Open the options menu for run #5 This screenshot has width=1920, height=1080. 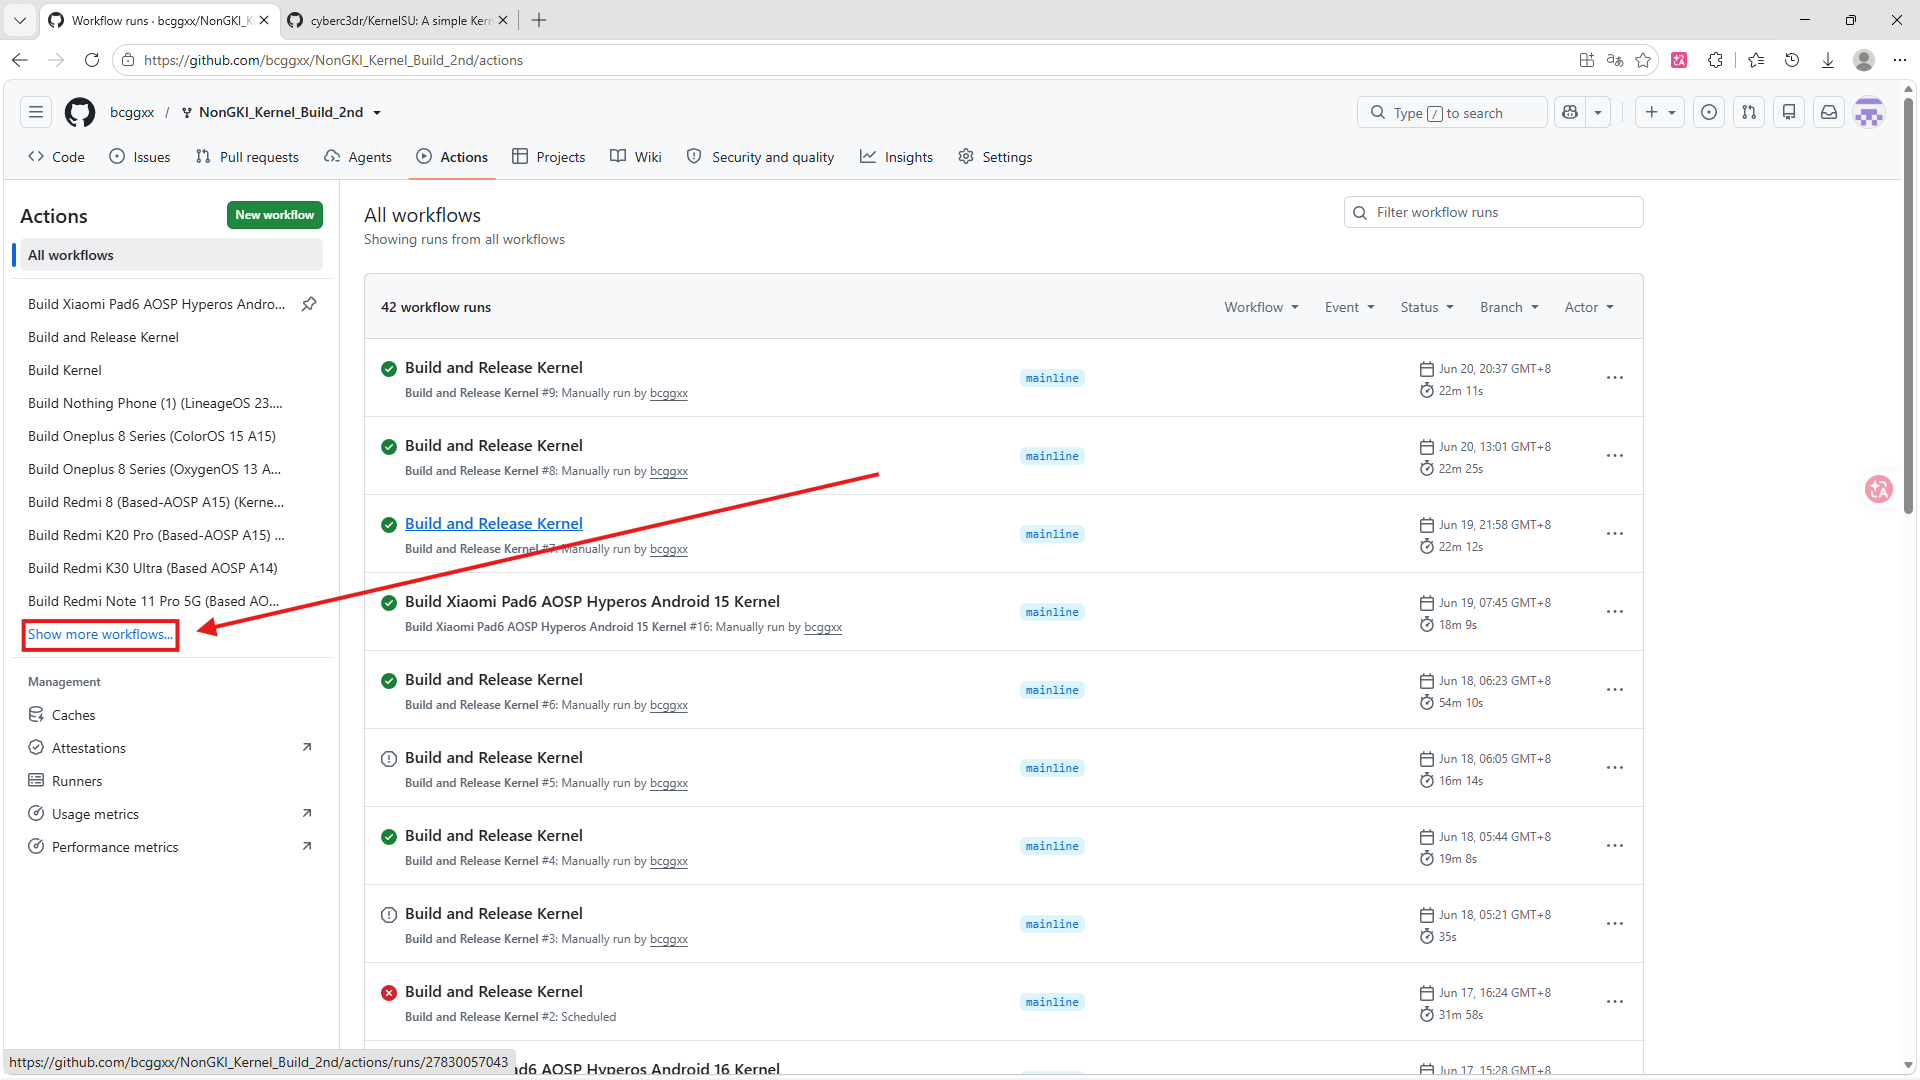coord(1615,768)
